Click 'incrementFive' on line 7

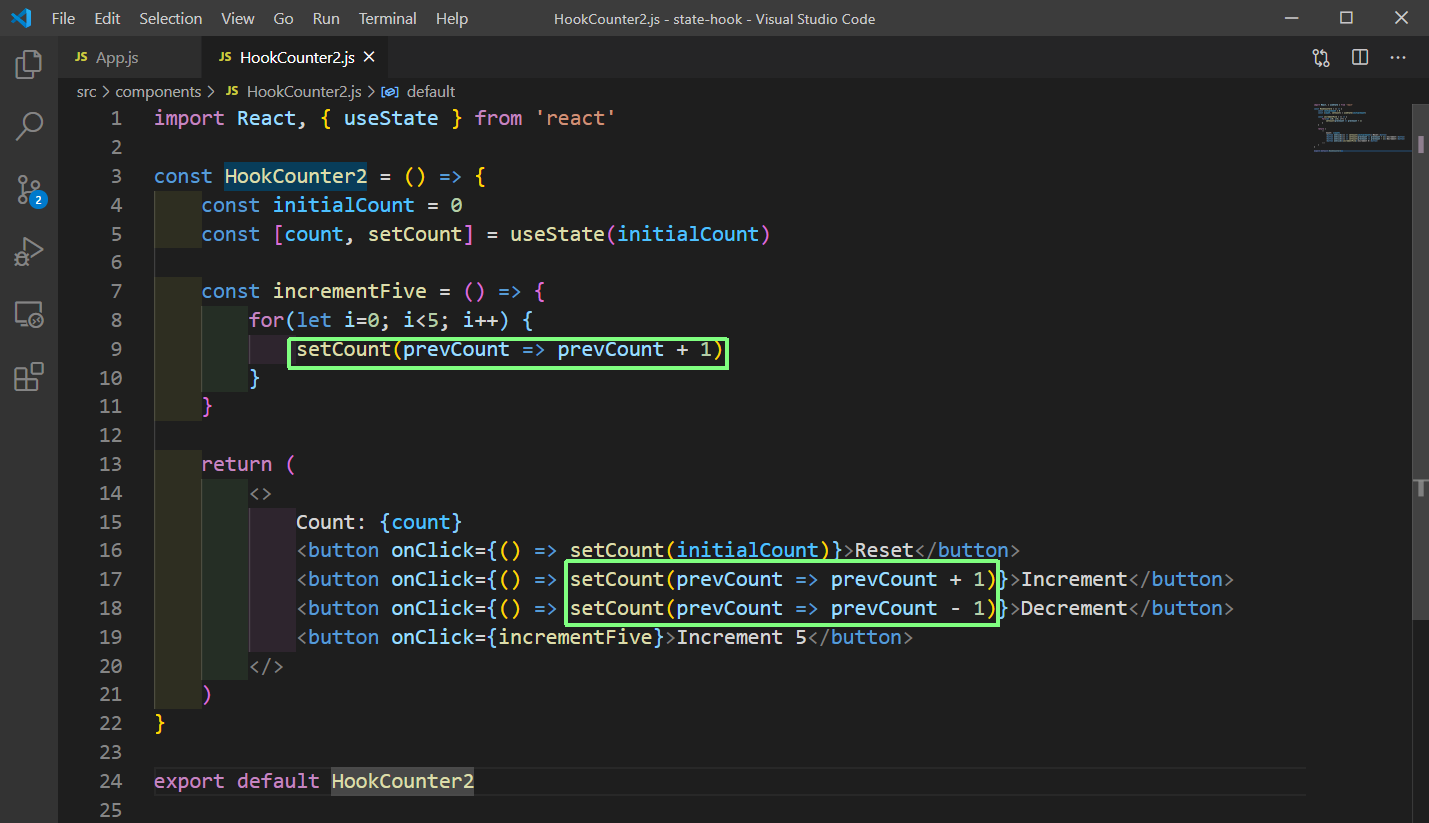350,292
